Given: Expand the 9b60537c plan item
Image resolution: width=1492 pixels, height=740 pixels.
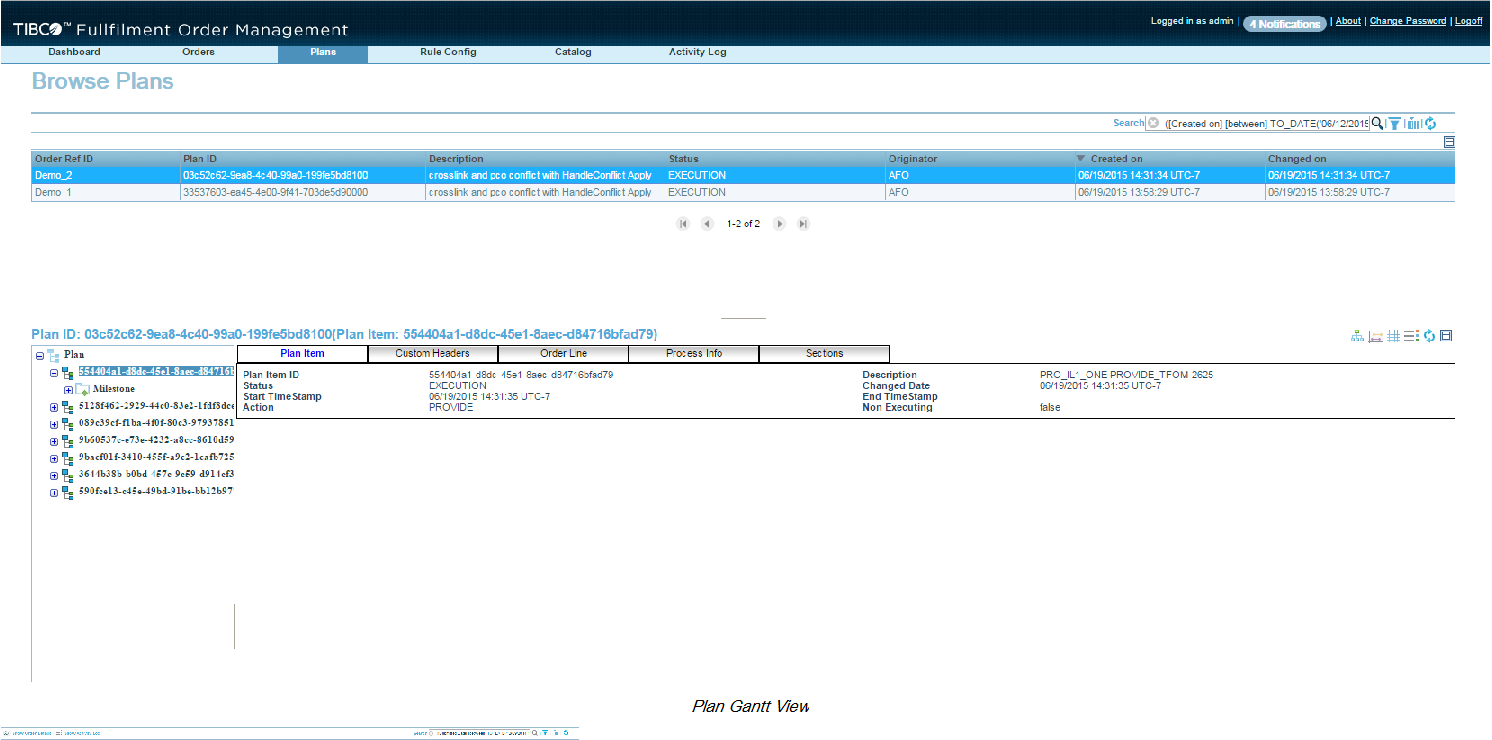Looking at the screenshot, I should (x=54, y=441).
